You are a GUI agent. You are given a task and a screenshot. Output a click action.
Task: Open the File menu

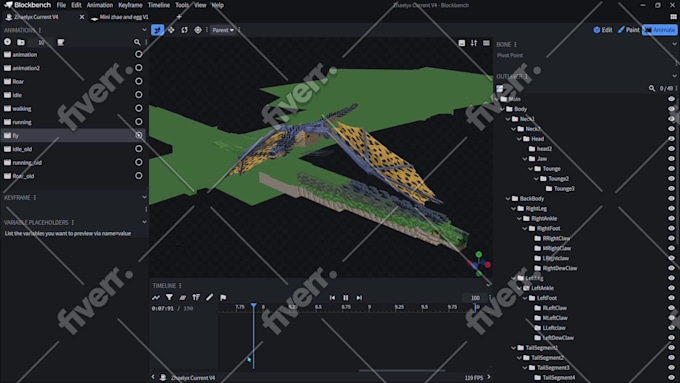coord(61,5)
